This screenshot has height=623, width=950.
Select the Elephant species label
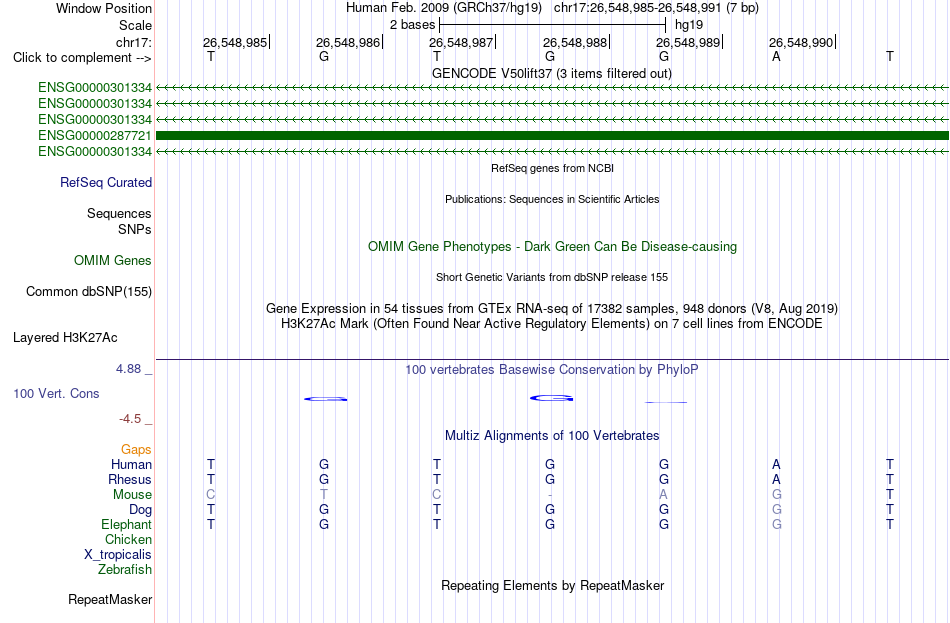tap(126, 524)
